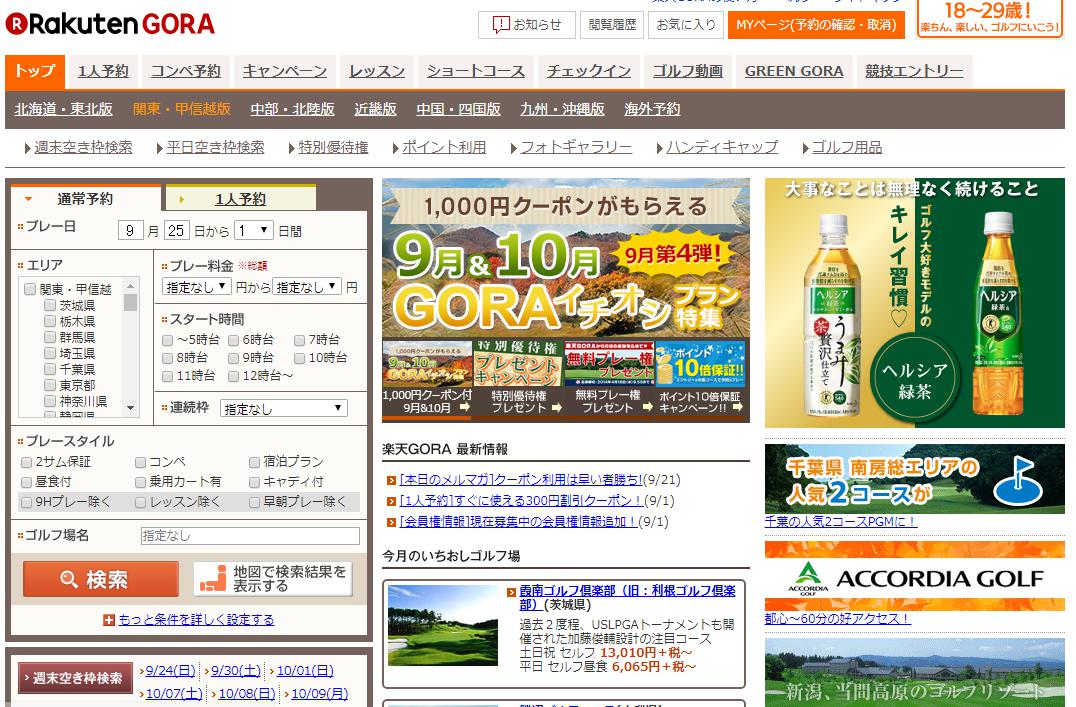Click the 閲覧履歴 button

point(612,25)
